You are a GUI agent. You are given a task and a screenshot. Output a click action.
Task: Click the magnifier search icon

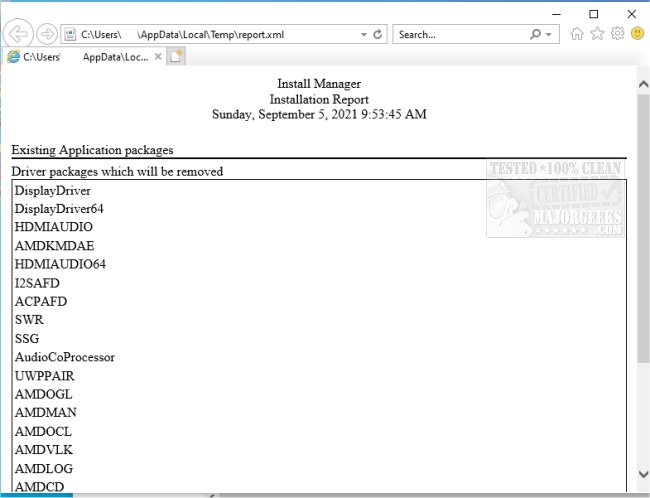click(535, 34)
